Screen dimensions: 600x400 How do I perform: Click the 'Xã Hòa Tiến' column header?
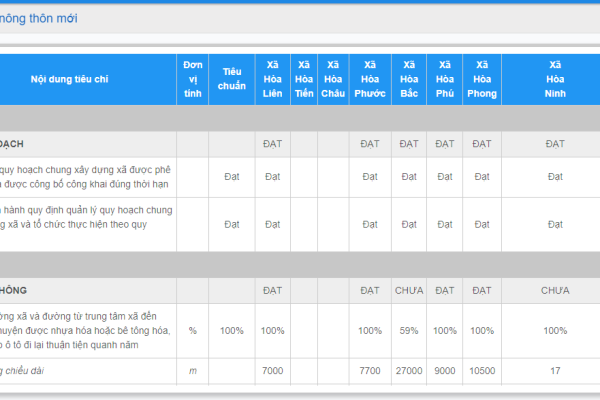click(x=304, y=79)
